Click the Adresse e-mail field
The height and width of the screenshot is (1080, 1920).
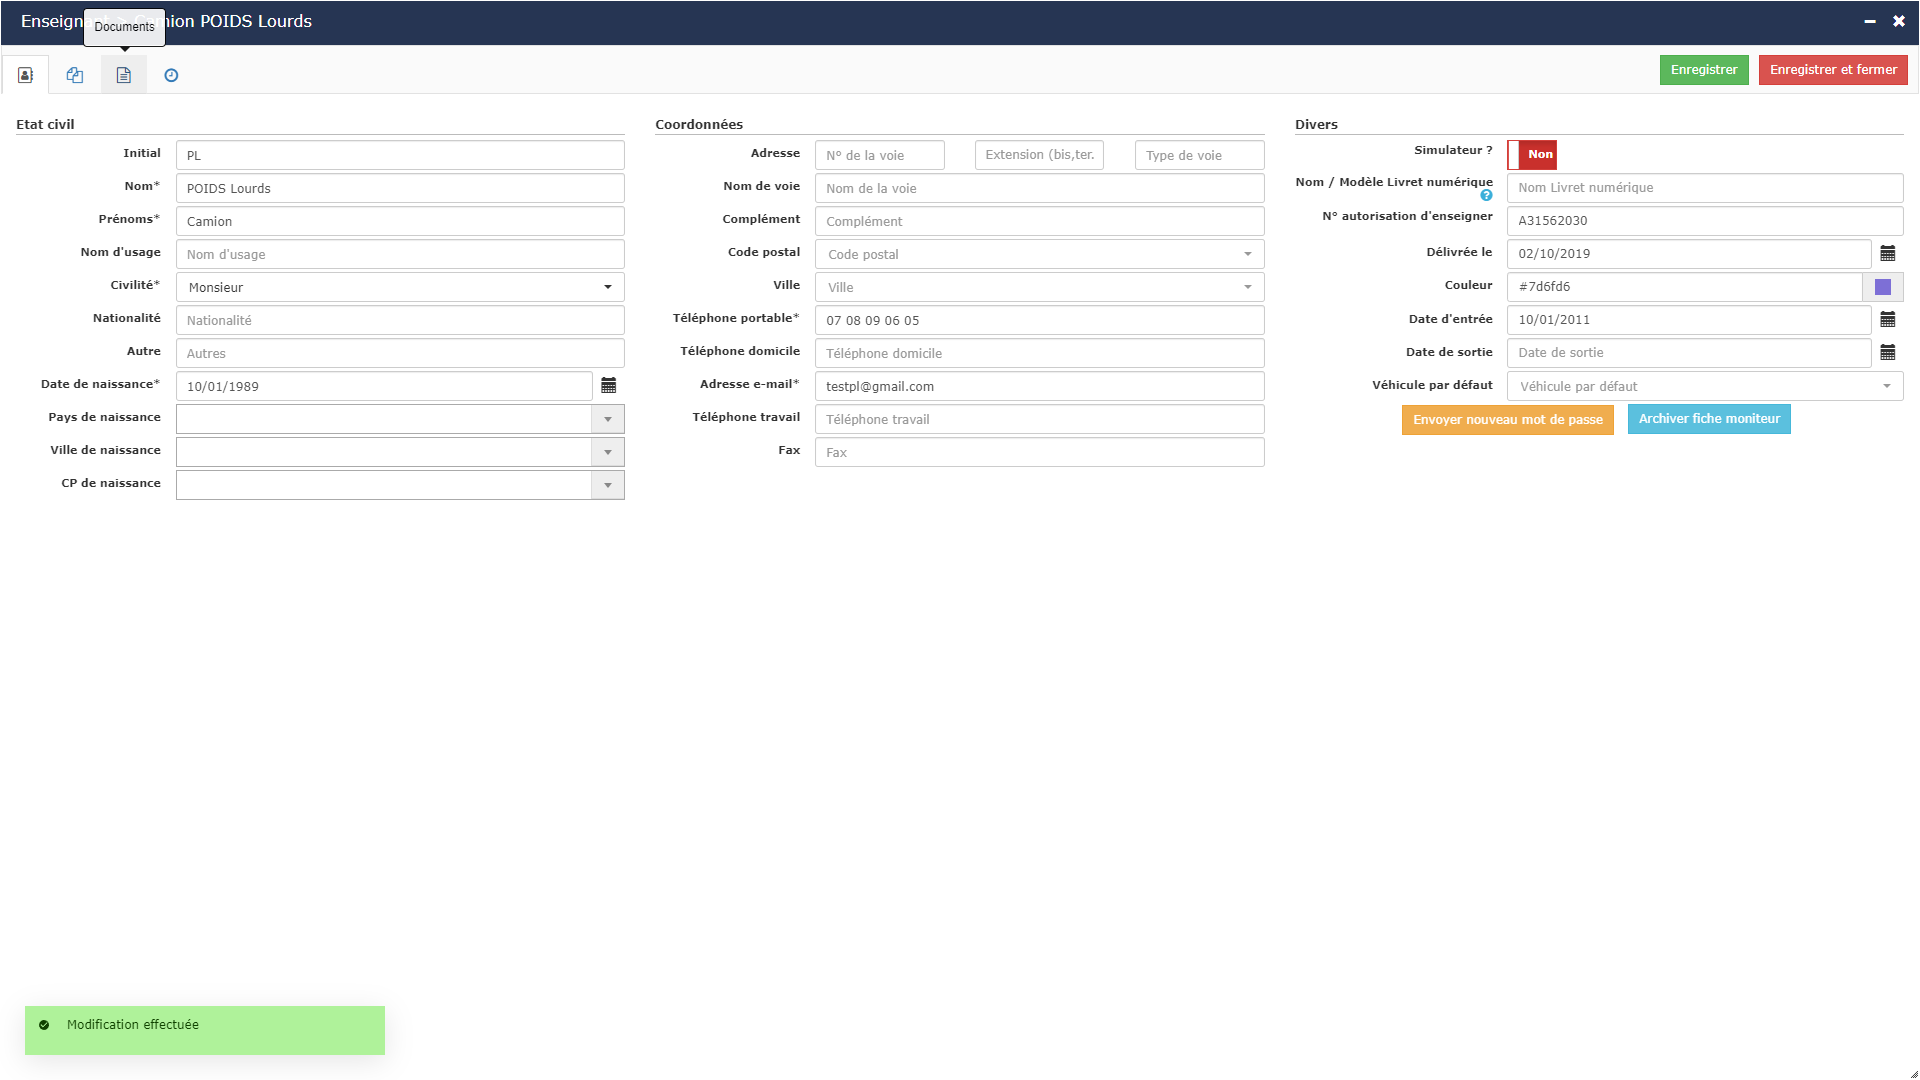[x=1039, y=386]
